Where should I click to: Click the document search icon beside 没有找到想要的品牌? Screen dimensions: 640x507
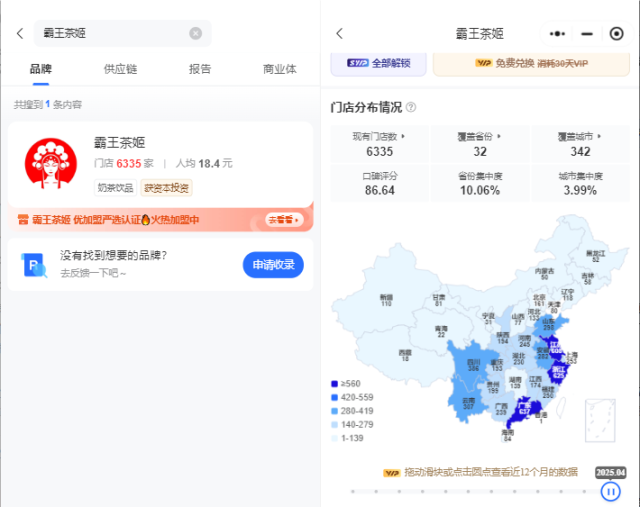tap(34, 265)
